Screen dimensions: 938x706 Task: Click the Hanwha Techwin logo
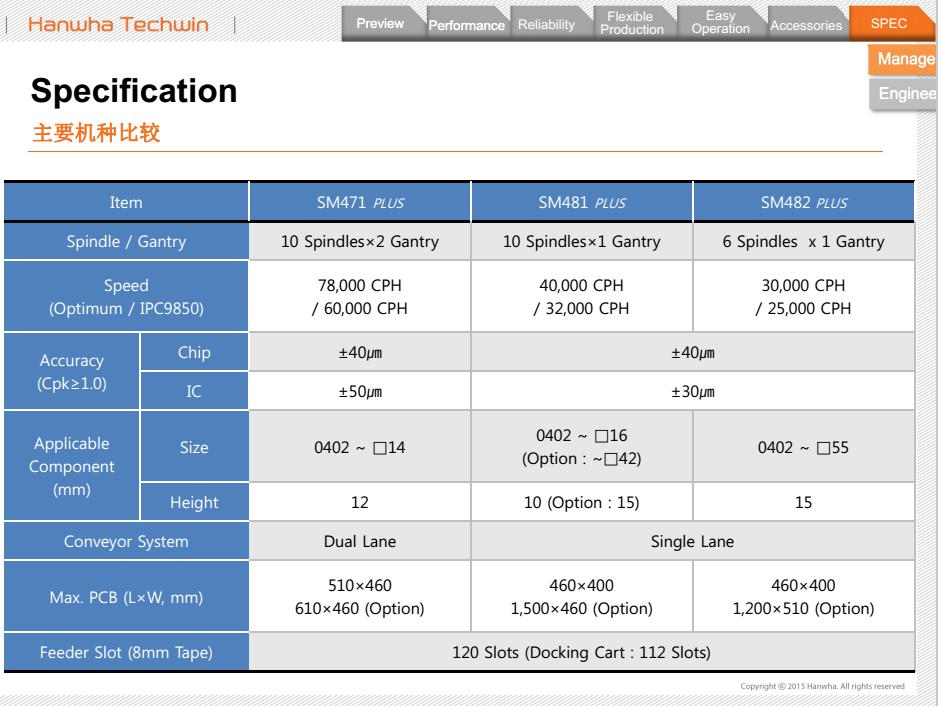point(118,25)
